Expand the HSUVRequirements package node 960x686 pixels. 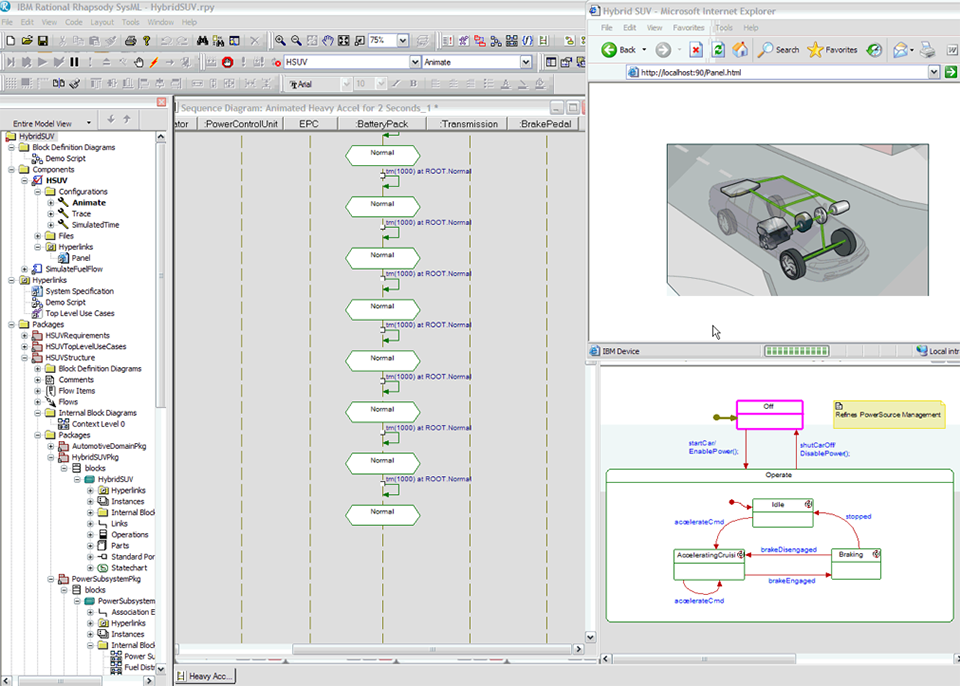click(x=24, y=336)
